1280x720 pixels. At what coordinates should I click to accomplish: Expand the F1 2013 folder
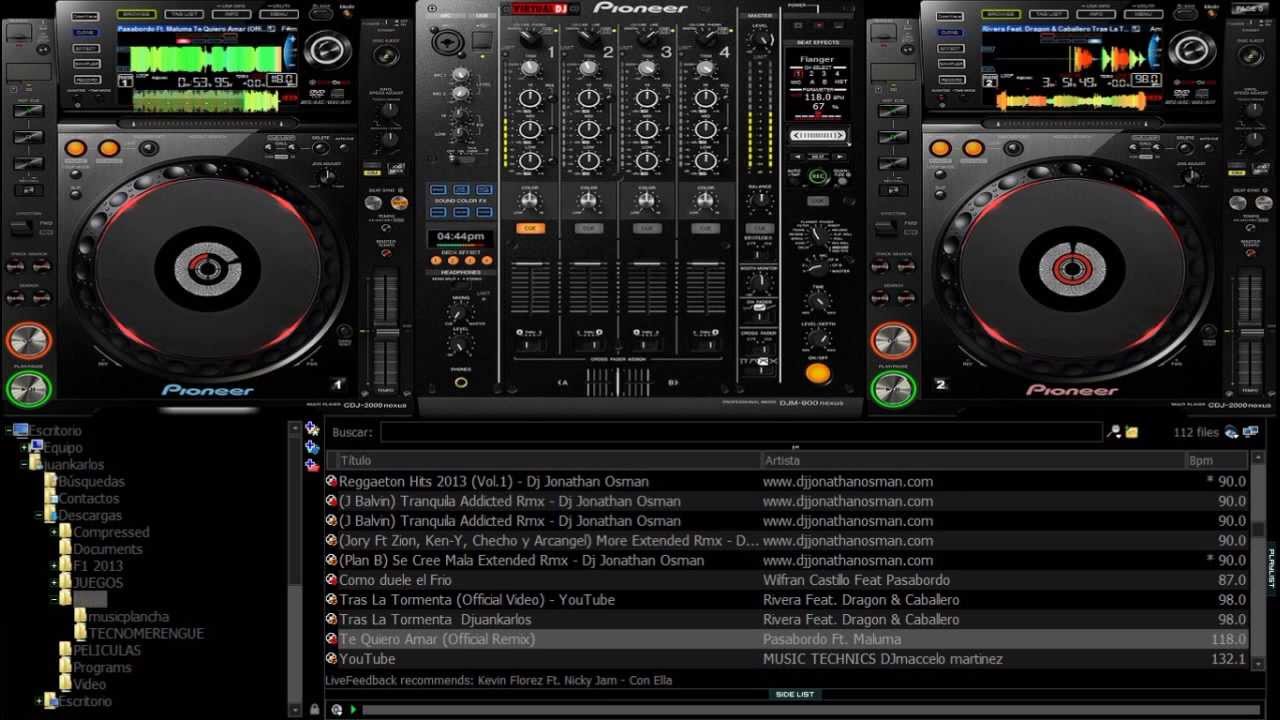click(x=54, y=566)
